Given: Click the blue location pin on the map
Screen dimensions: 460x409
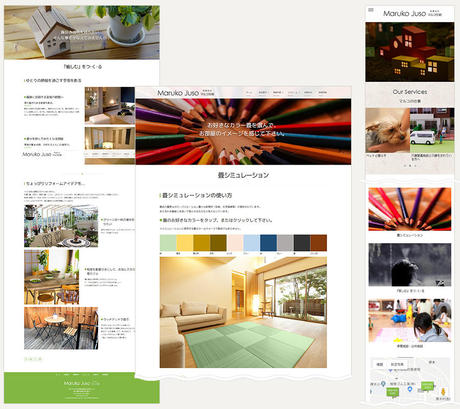Looking at the screenshot, I should (410, 389).
